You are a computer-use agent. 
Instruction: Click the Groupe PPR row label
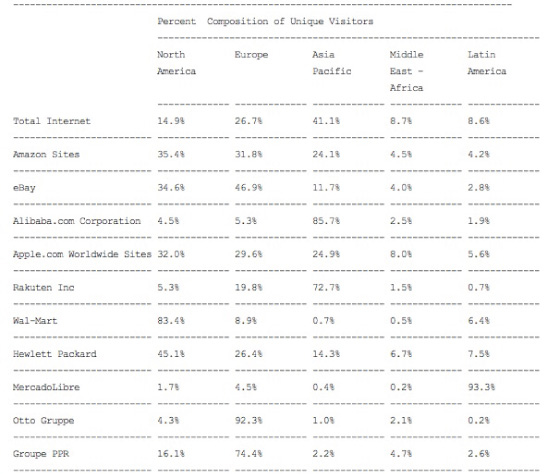(41, 454)
